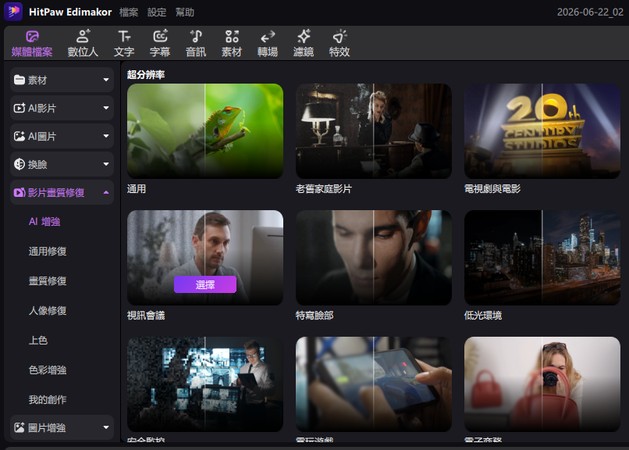
Task: Click the 換臉 face swap icon
Action: point(19,164)
